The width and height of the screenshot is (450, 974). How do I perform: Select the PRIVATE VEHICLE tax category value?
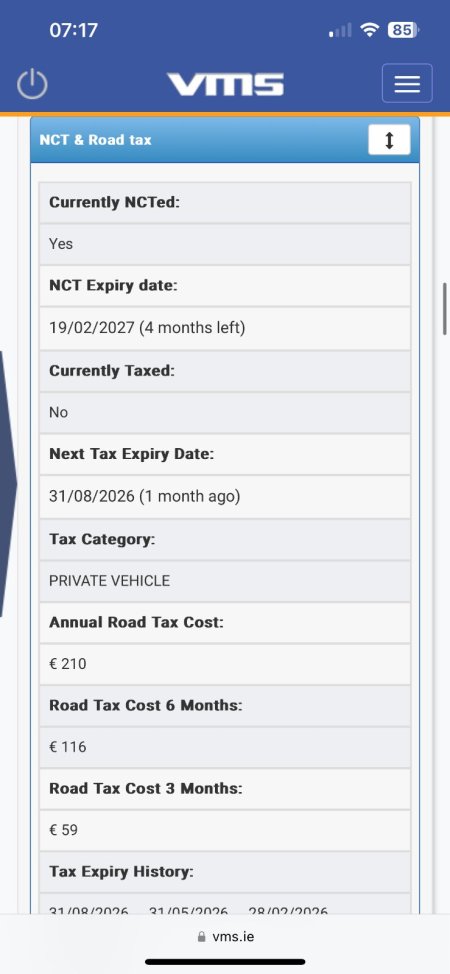109,581
